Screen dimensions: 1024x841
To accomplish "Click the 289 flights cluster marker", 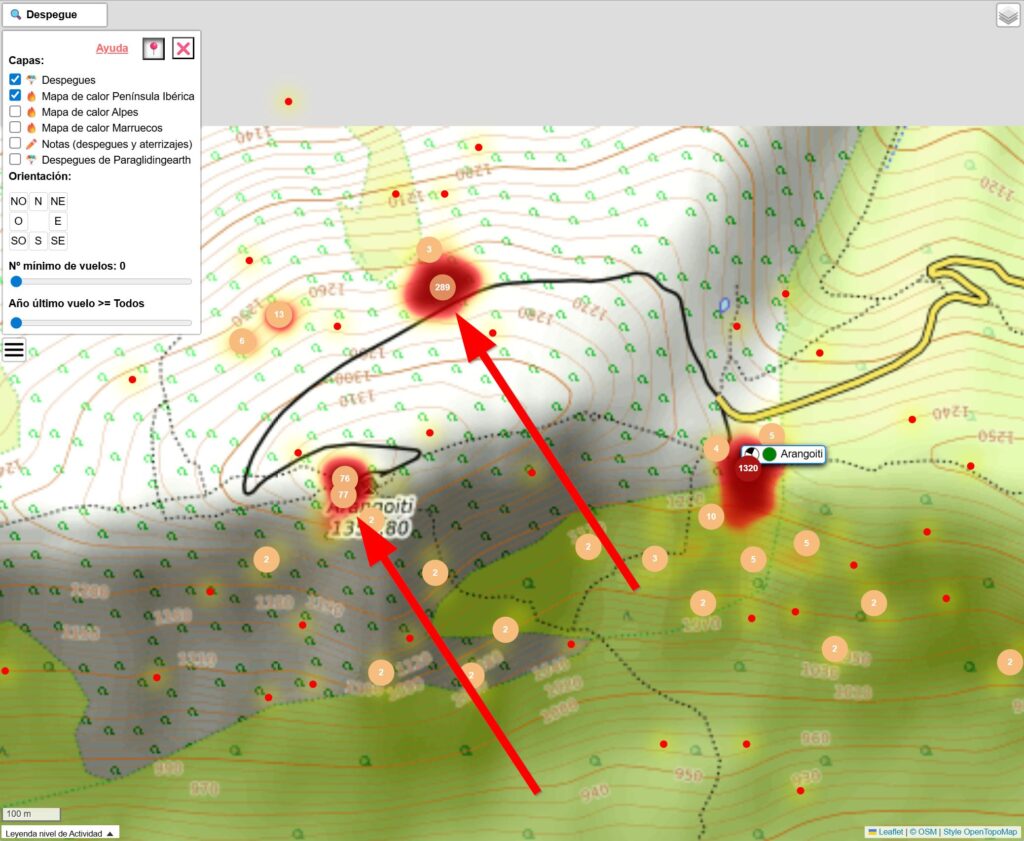I will pyautogui.click(x=442, y=288).
